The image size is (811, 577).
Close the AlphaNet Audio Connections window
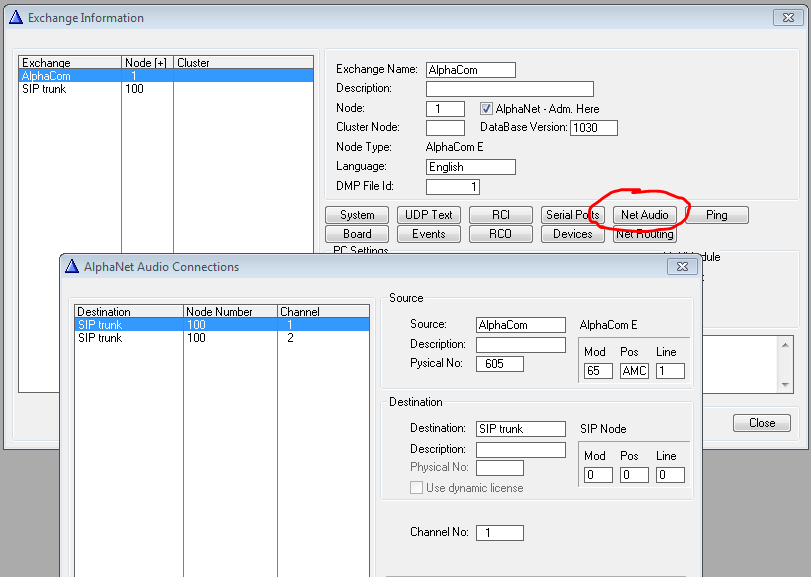(x=682, y=267)
